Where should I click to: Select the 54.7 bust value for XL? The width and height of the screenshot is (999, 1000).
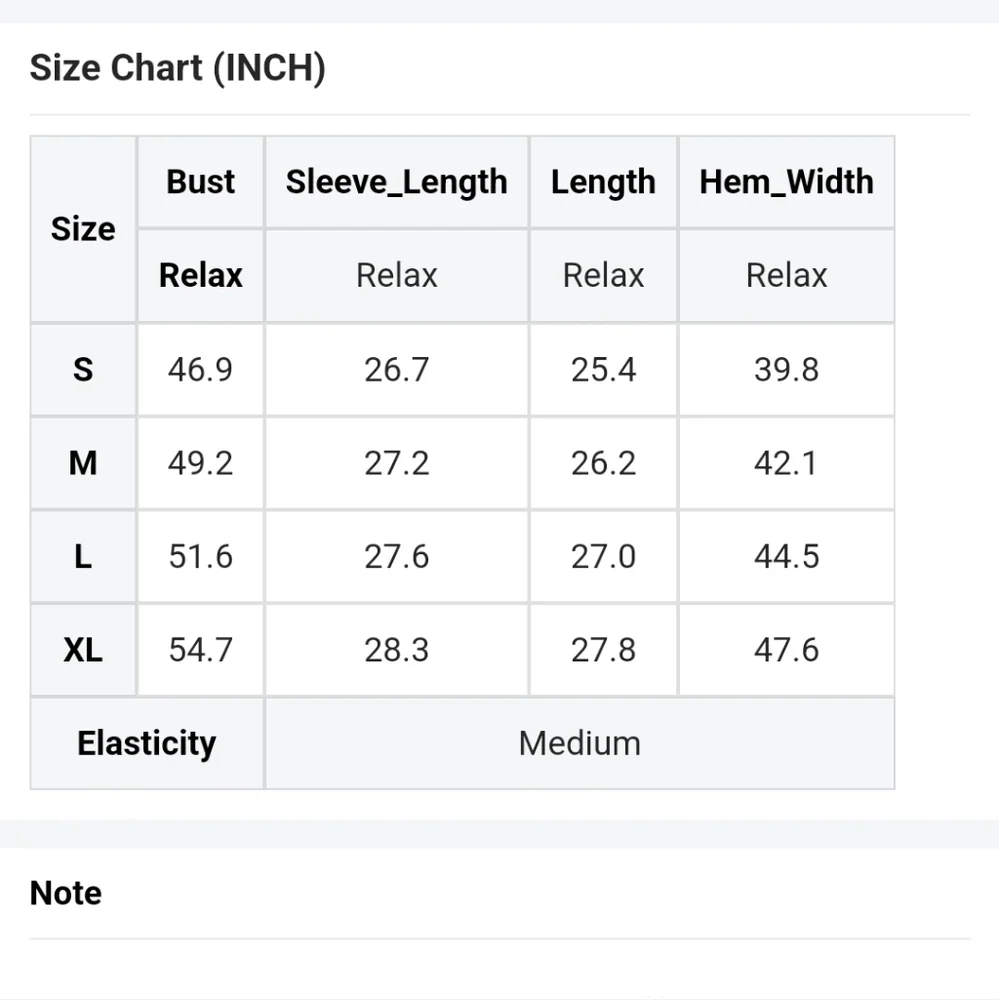(201, 650)
